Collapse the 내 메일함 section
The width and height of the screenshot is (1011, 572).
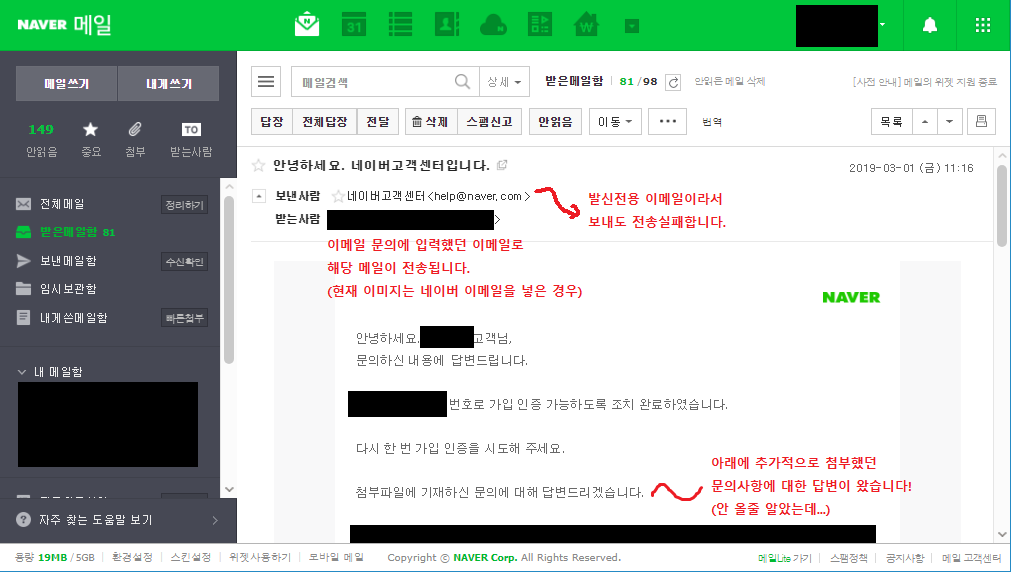click(x=22, y=372)
